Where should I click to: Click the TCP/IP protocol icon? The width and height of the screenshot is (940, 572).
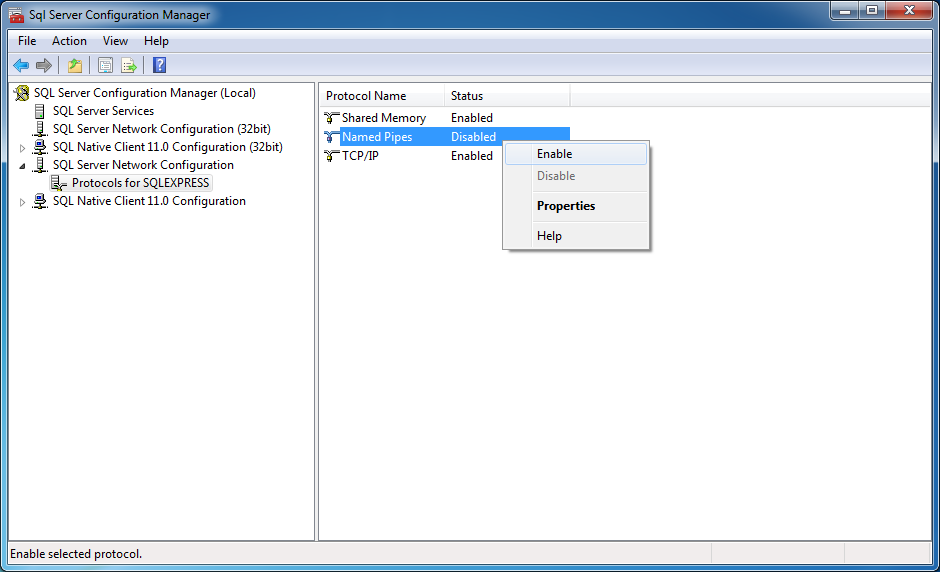click(332, 156)
